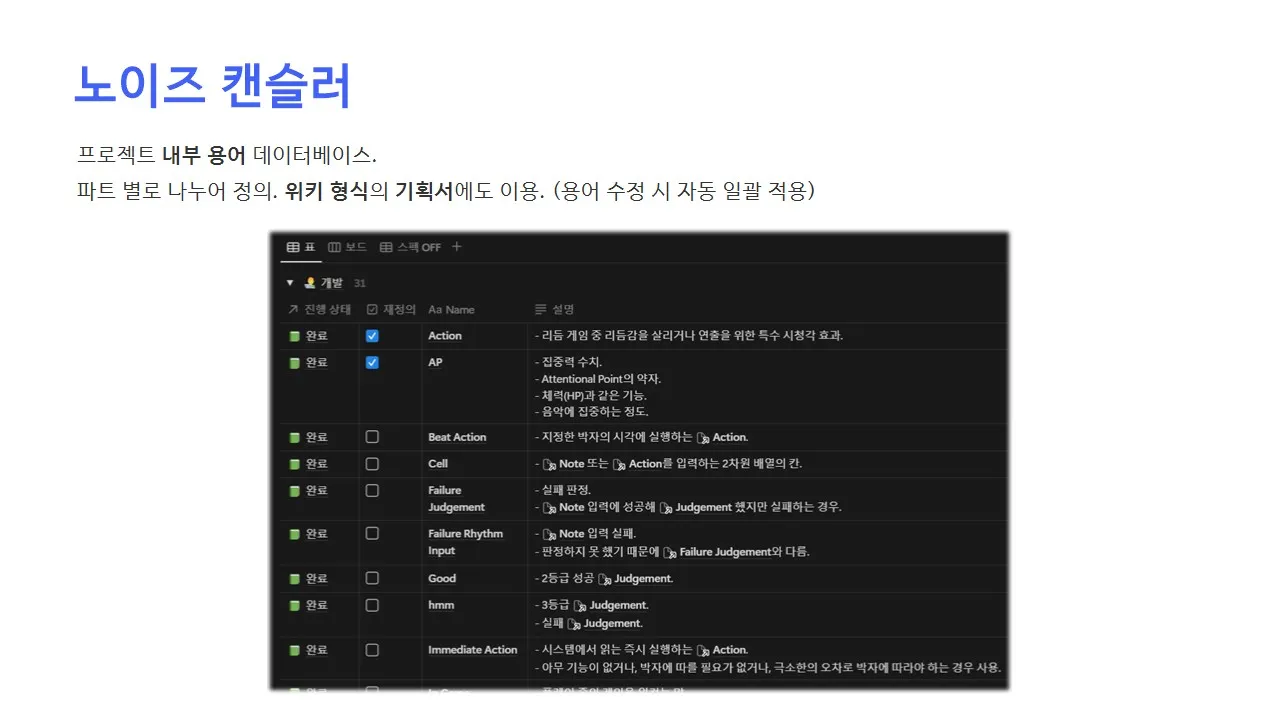Open the Action link in Immediate Action row
Screen dimensions: 1280x720
[722, 650]
